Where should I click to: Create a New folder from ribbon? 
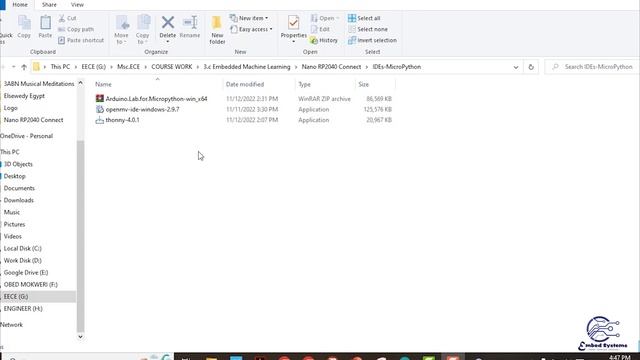tap(217, 29)
